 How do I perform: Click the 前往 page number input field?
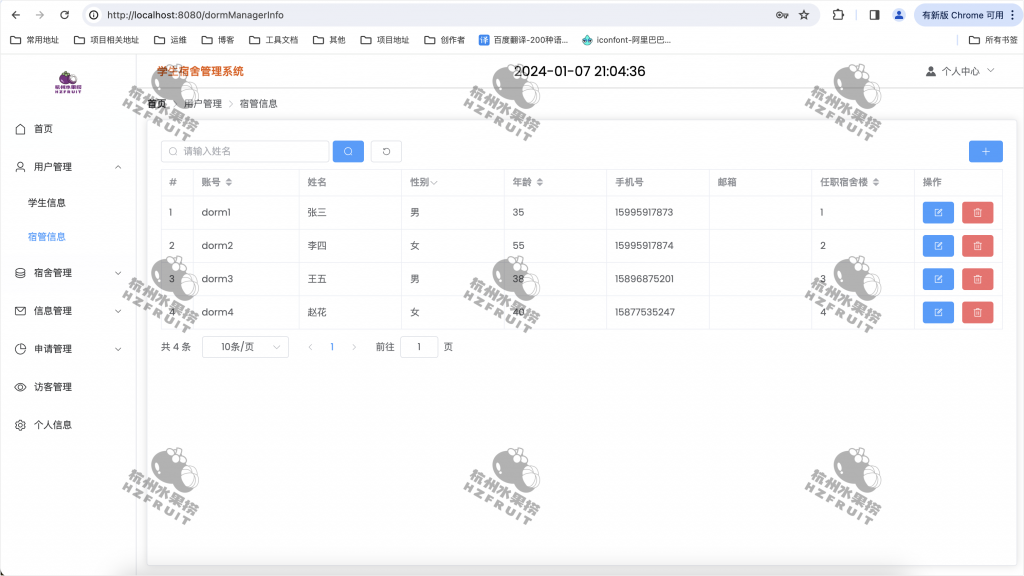point(419,346)
